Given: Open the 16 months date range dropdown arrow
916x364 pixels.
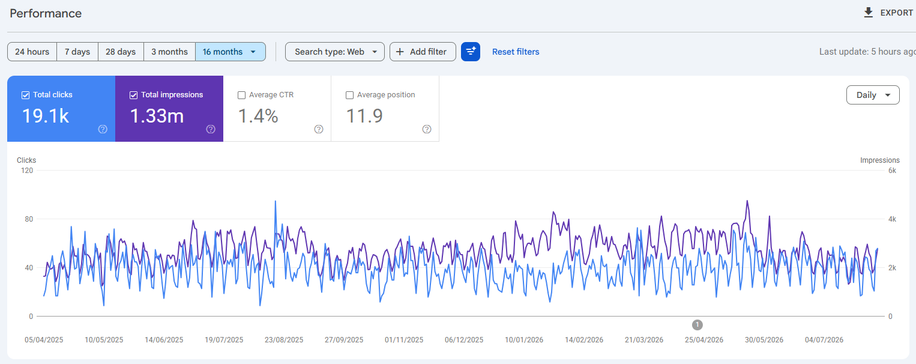Looking at the screenshot, I should coord(253,51).
